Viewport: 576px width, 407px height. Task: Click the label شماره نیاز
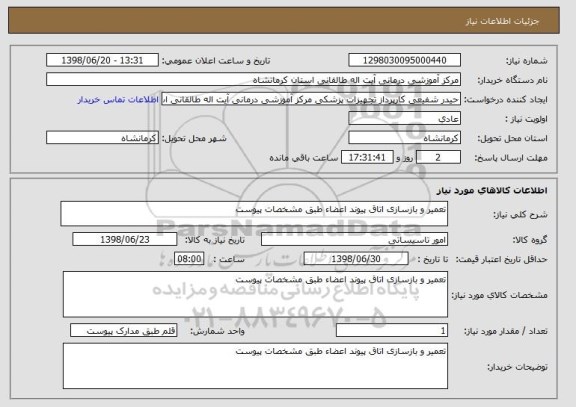click(527, 61)
